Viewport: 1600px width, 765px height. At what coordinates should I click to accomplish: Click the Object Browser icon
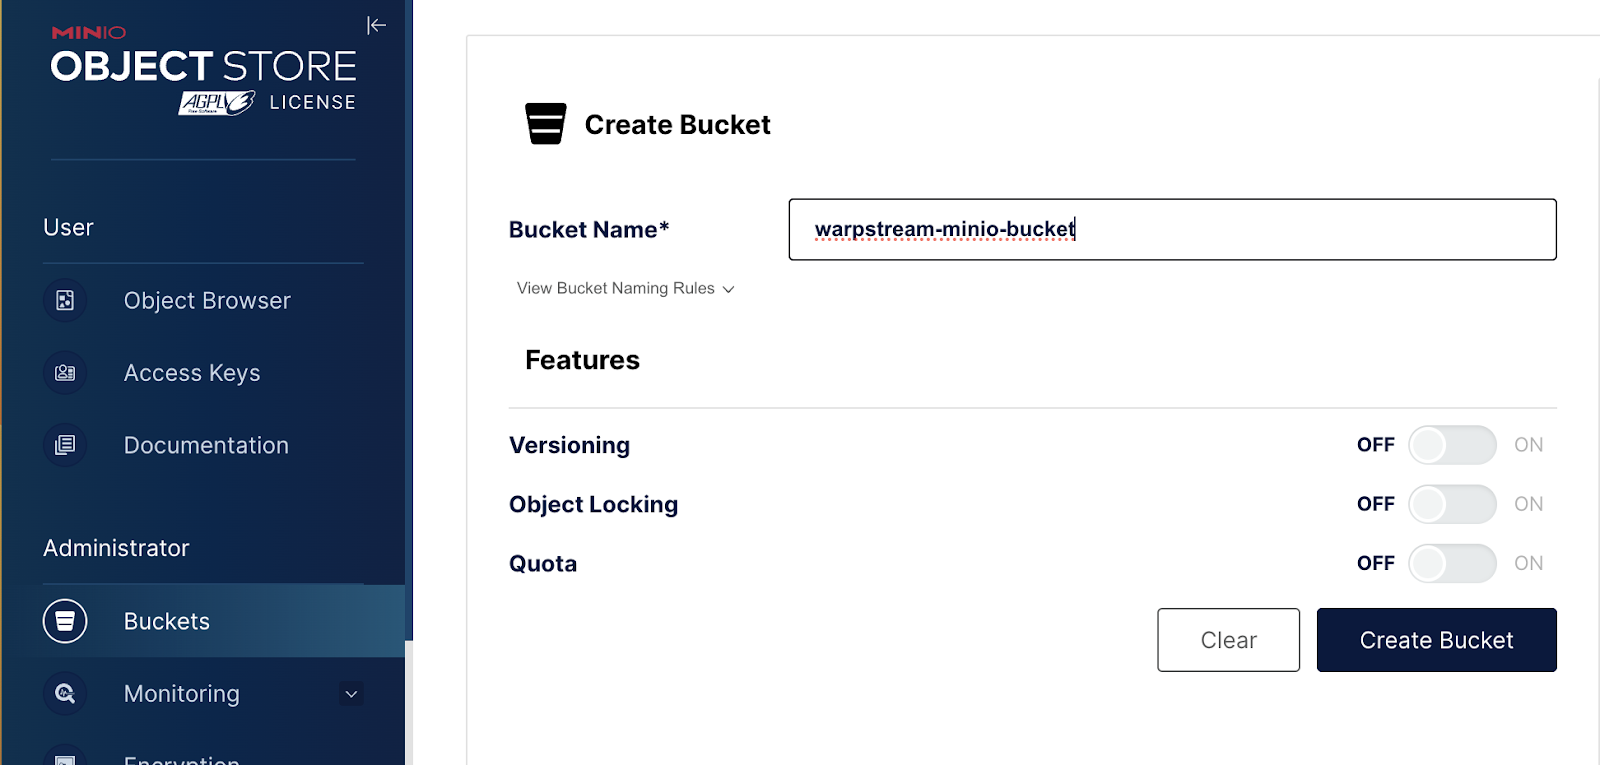coord(65,301)
